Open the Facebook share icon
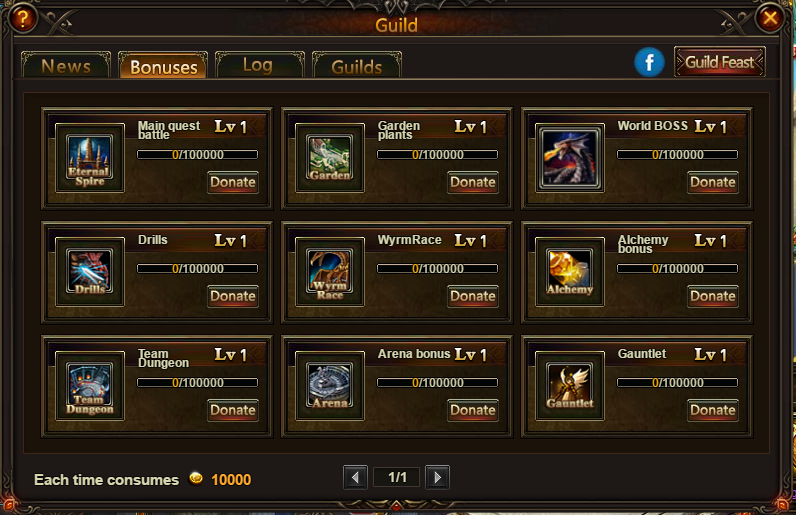This screenshot has height=515, width=796. (649, 62)
